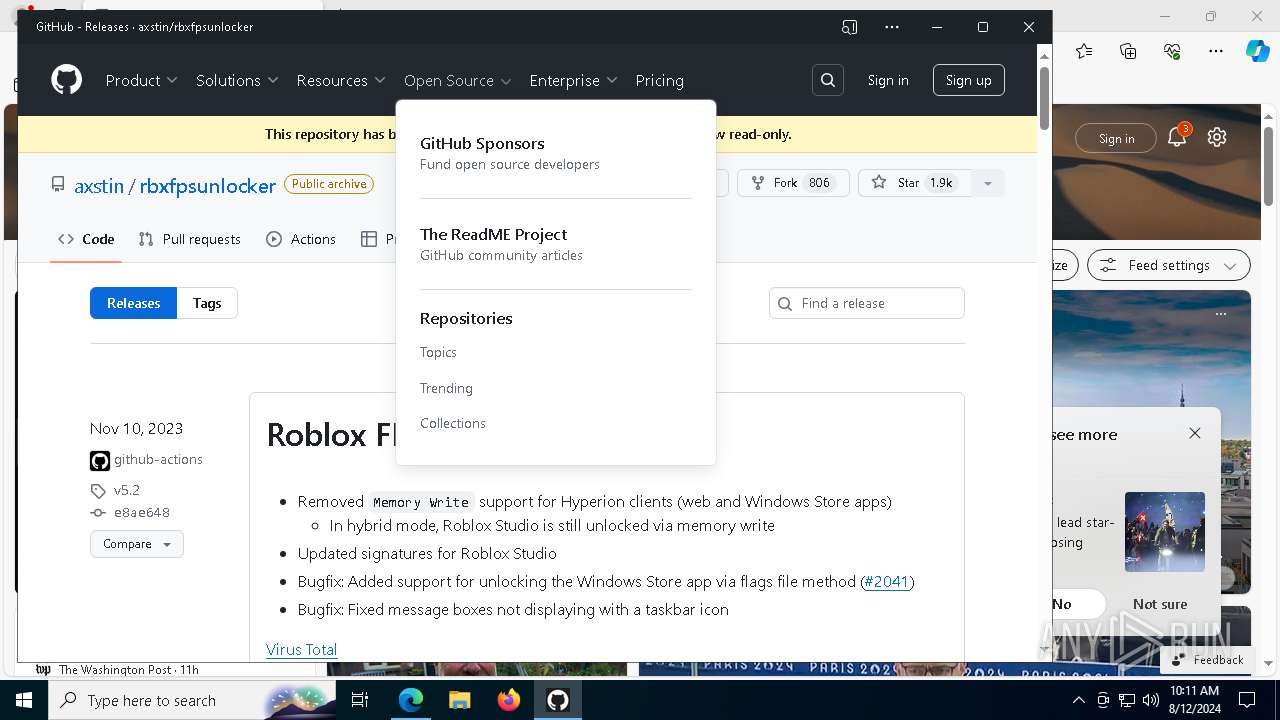Click the cast/app sidebar icon in title bar
1280x720 pixels.
[850, 27]
